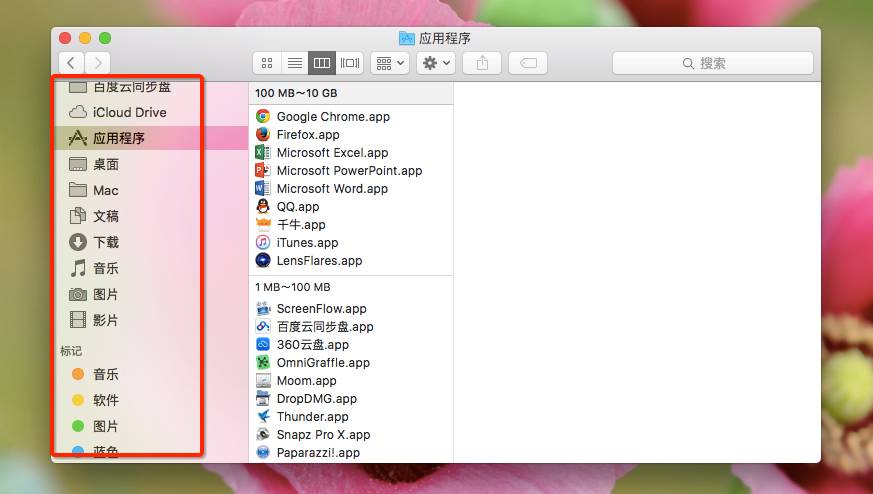
Task: Switch to Cover Flow view
Action: tap(349, 63)
